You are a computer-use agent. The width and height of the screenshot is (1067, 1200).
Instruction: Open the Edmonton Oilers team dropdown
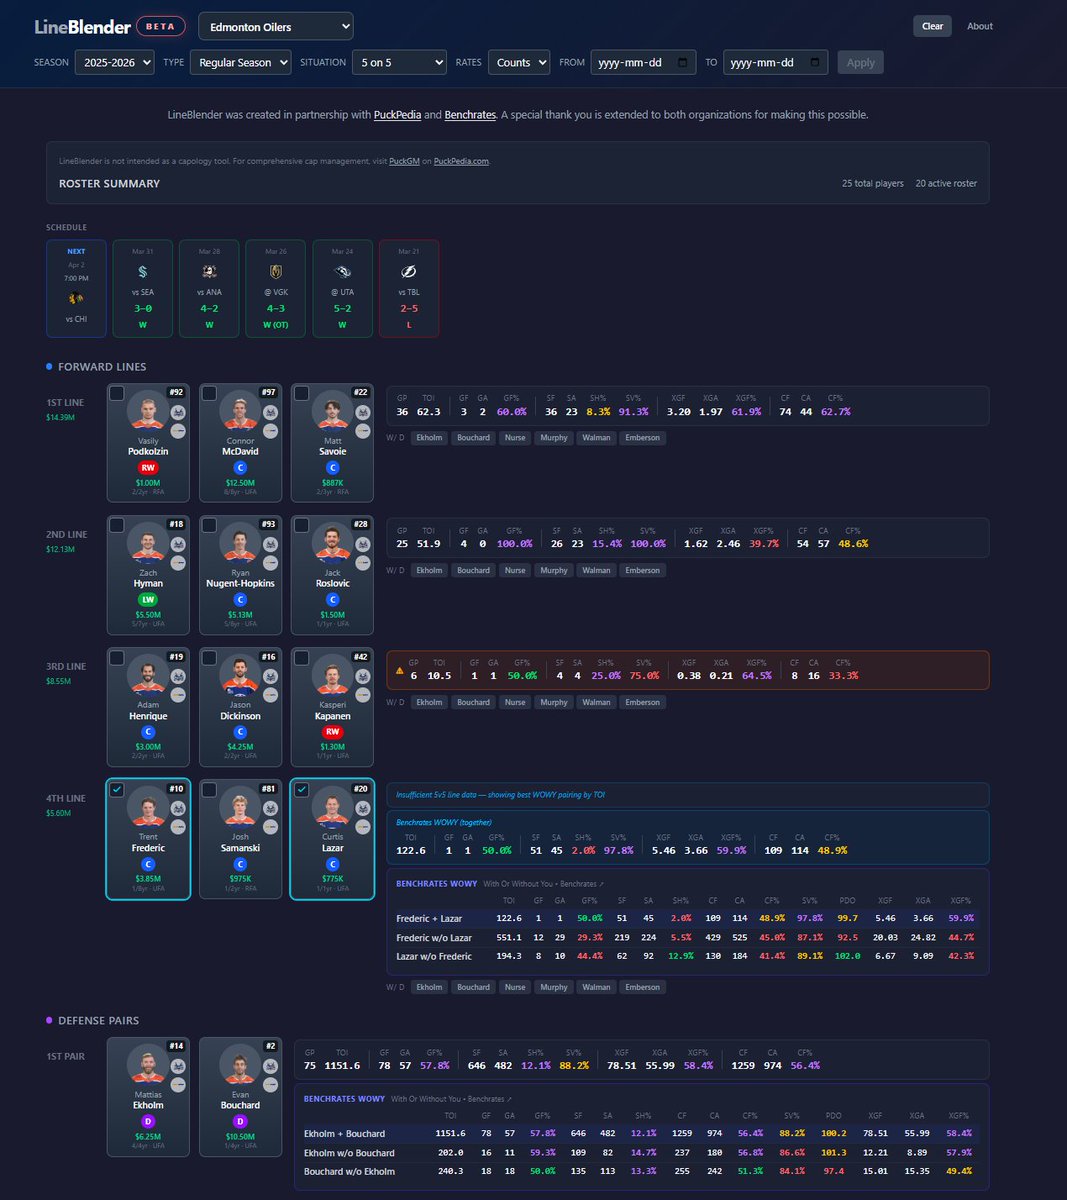pos(276,26)
